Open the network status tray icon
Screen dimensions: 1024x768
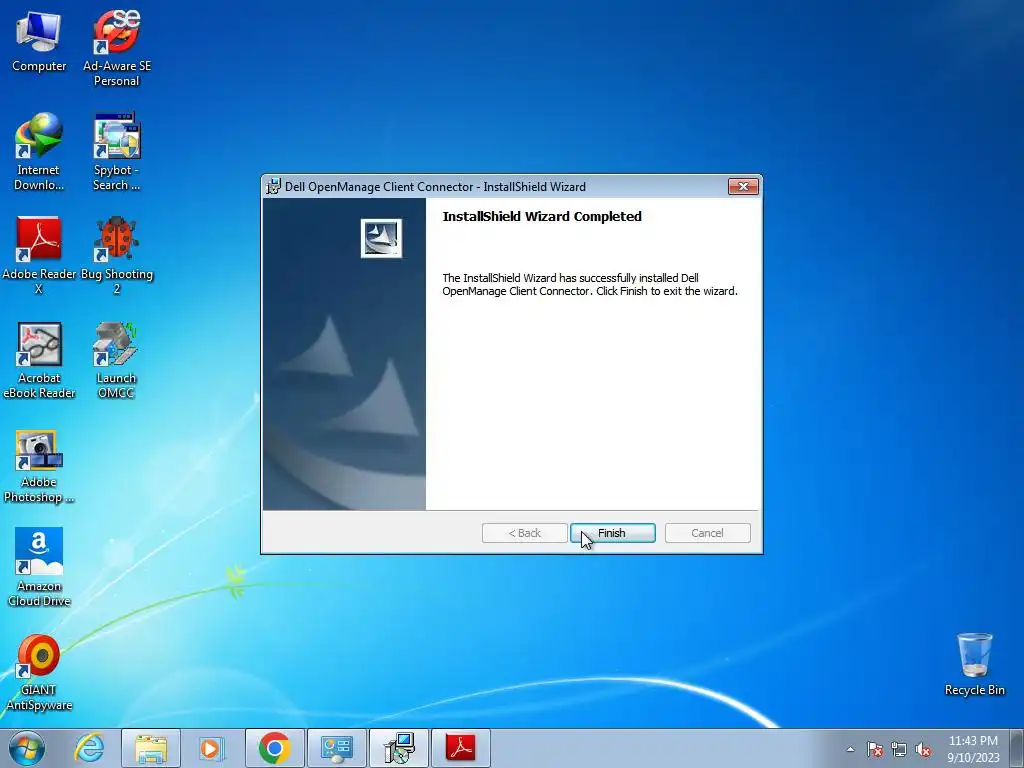(899, 749)
